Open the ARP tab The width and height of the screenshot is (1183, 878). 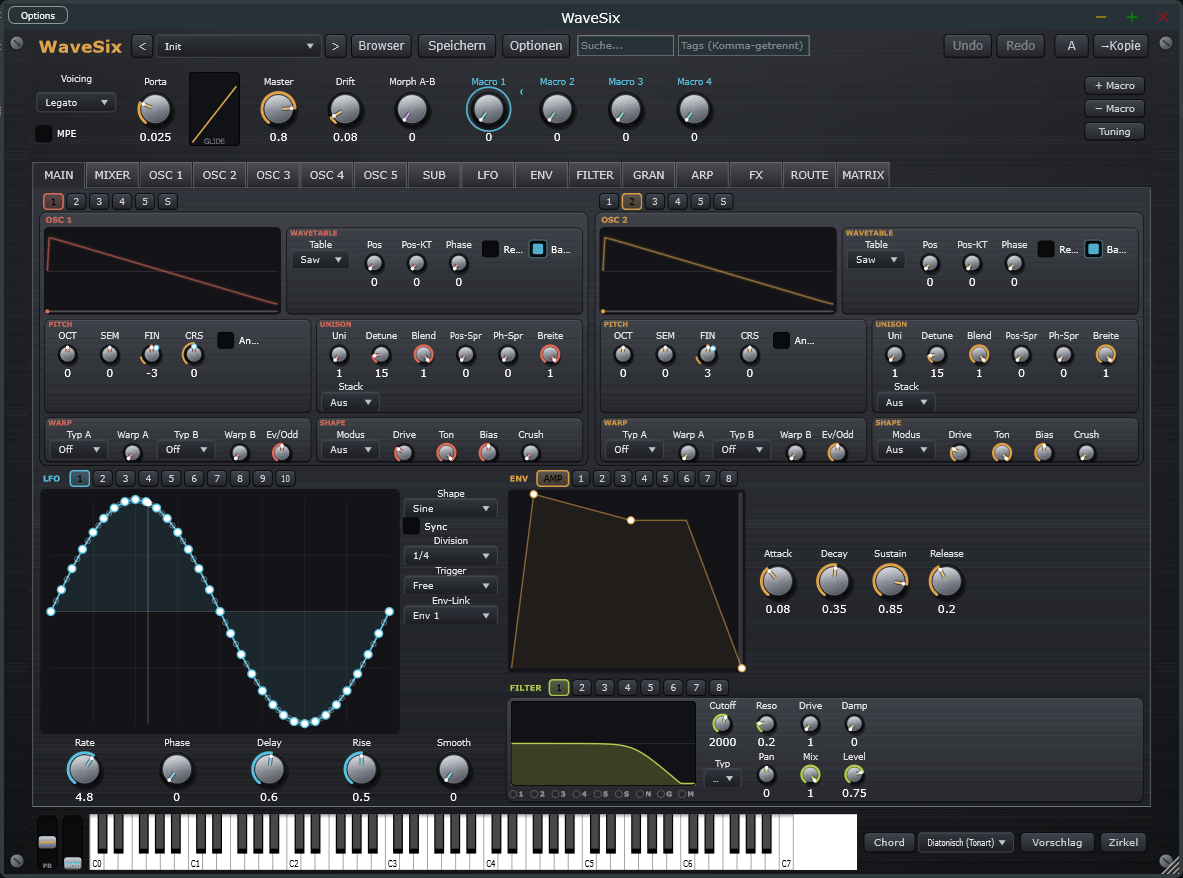coord(702,175)
